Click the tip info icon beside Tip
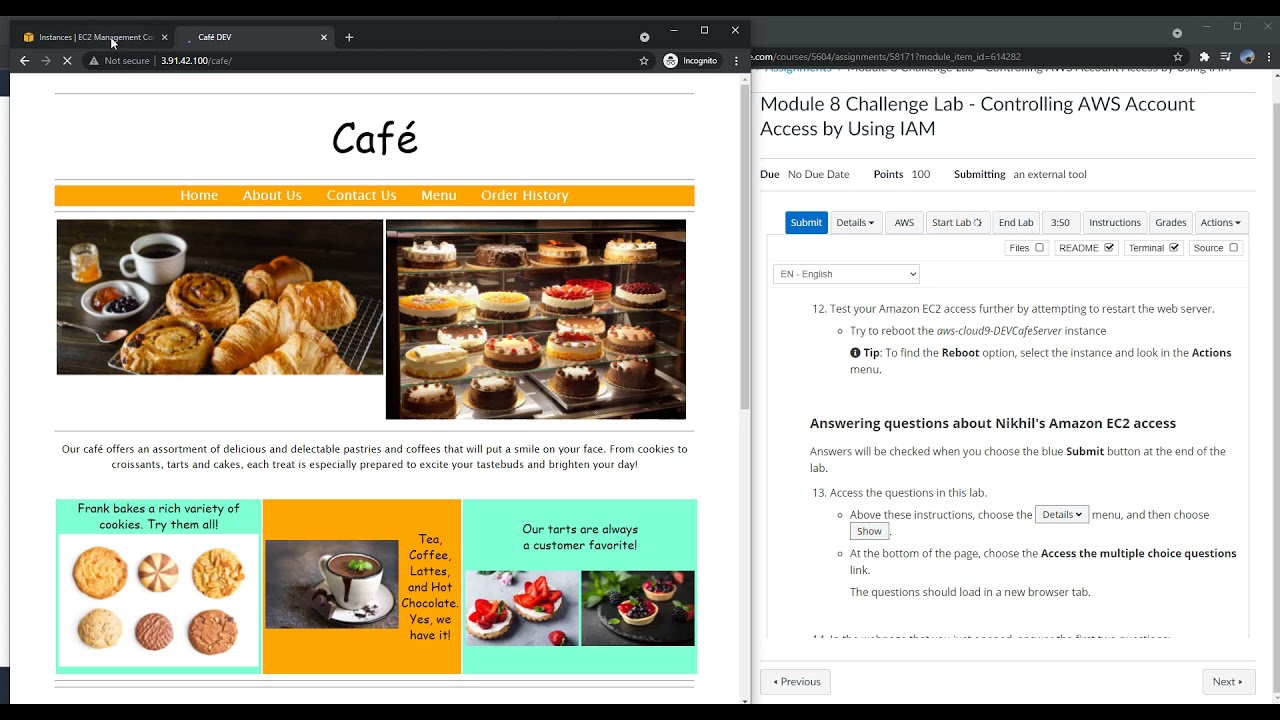The width and height of the screenshot is (1280, 720). click(x=855, y=353)
